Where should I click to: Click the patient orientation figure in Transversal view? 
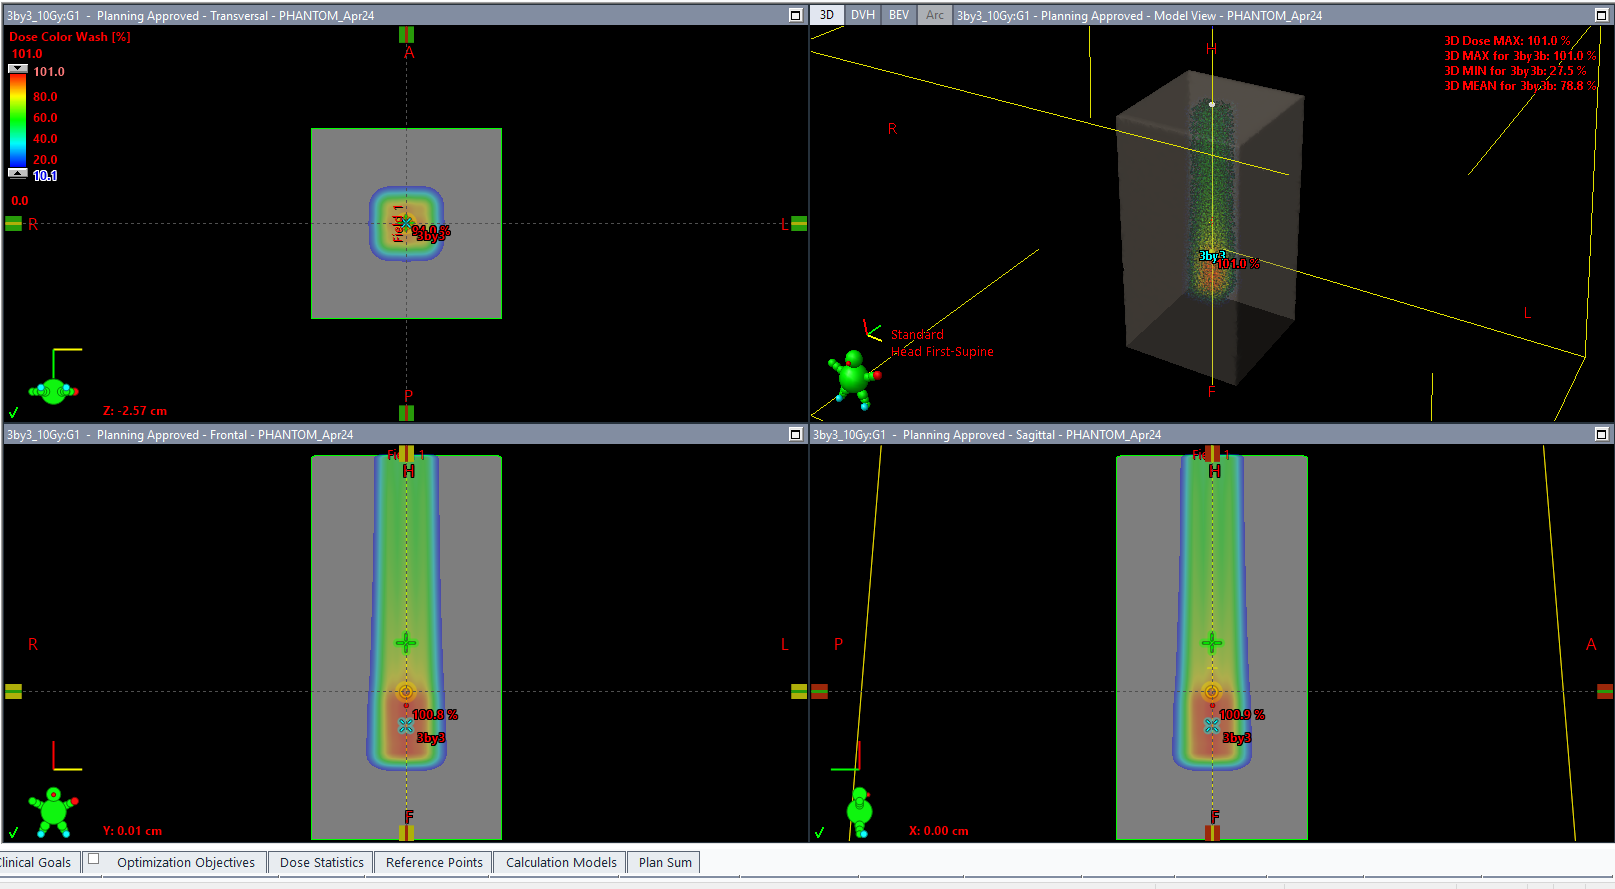click(x=54, y=390)
